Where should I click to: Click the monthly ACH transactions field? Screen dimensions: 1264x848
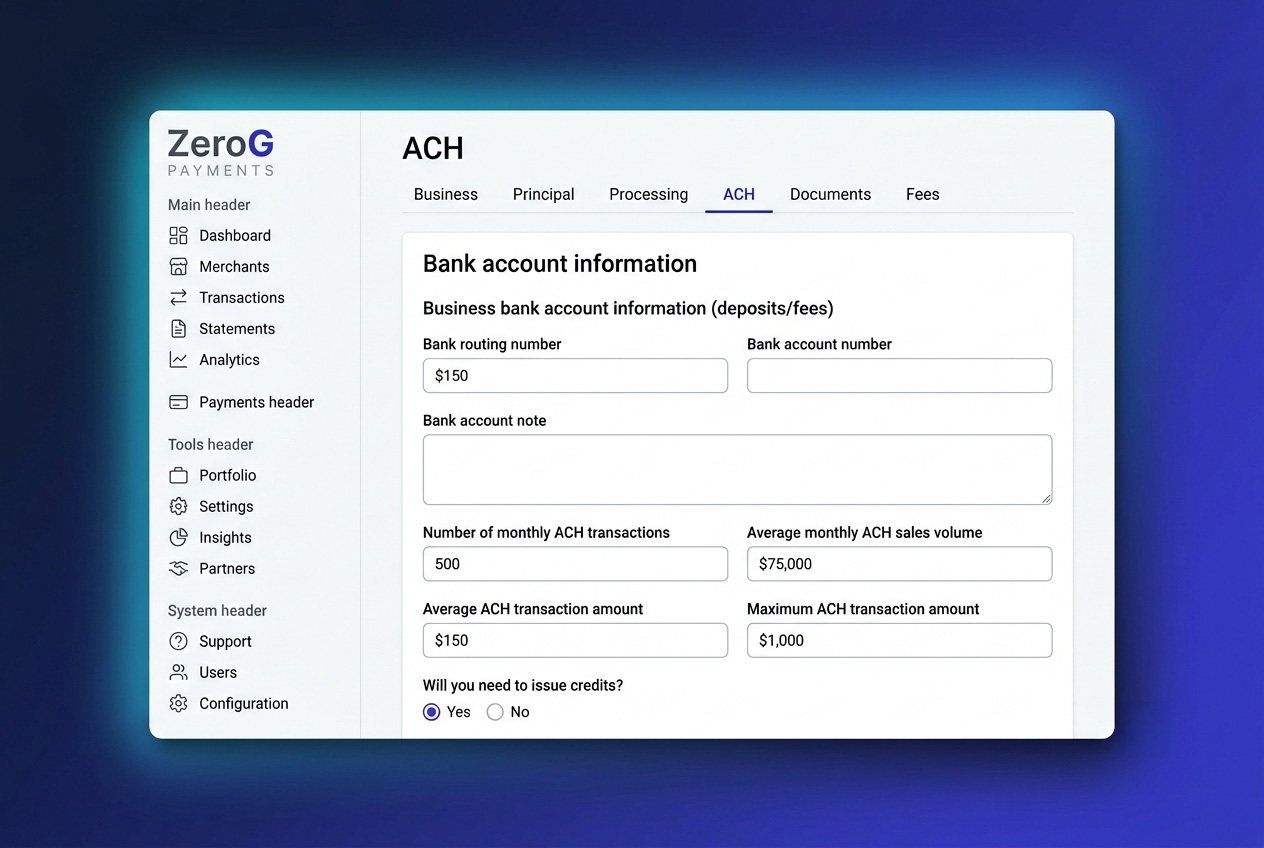(575, 564)
